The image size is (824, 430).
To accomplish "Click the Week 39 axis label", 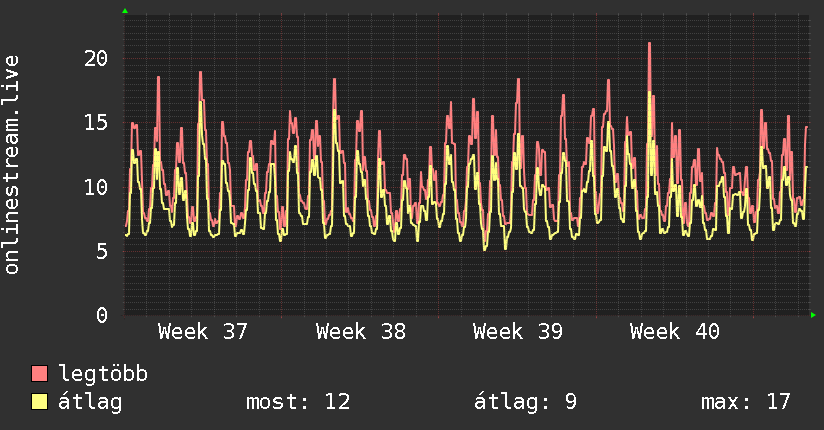I will 518,332.
